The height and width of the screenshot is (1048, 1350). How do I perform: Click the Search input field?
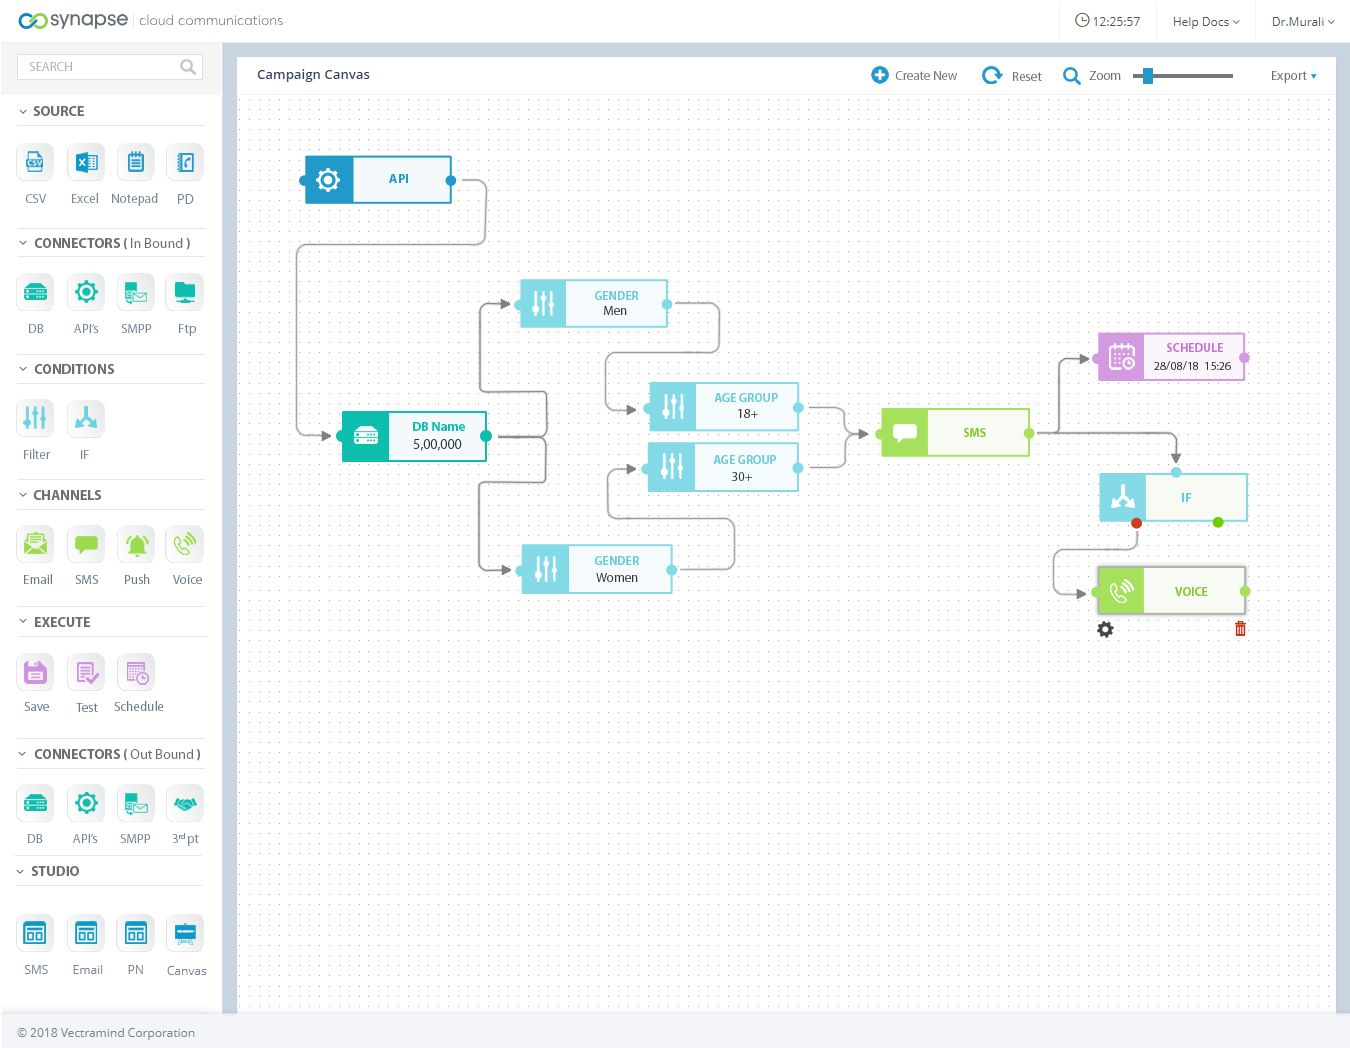point(100,67)
